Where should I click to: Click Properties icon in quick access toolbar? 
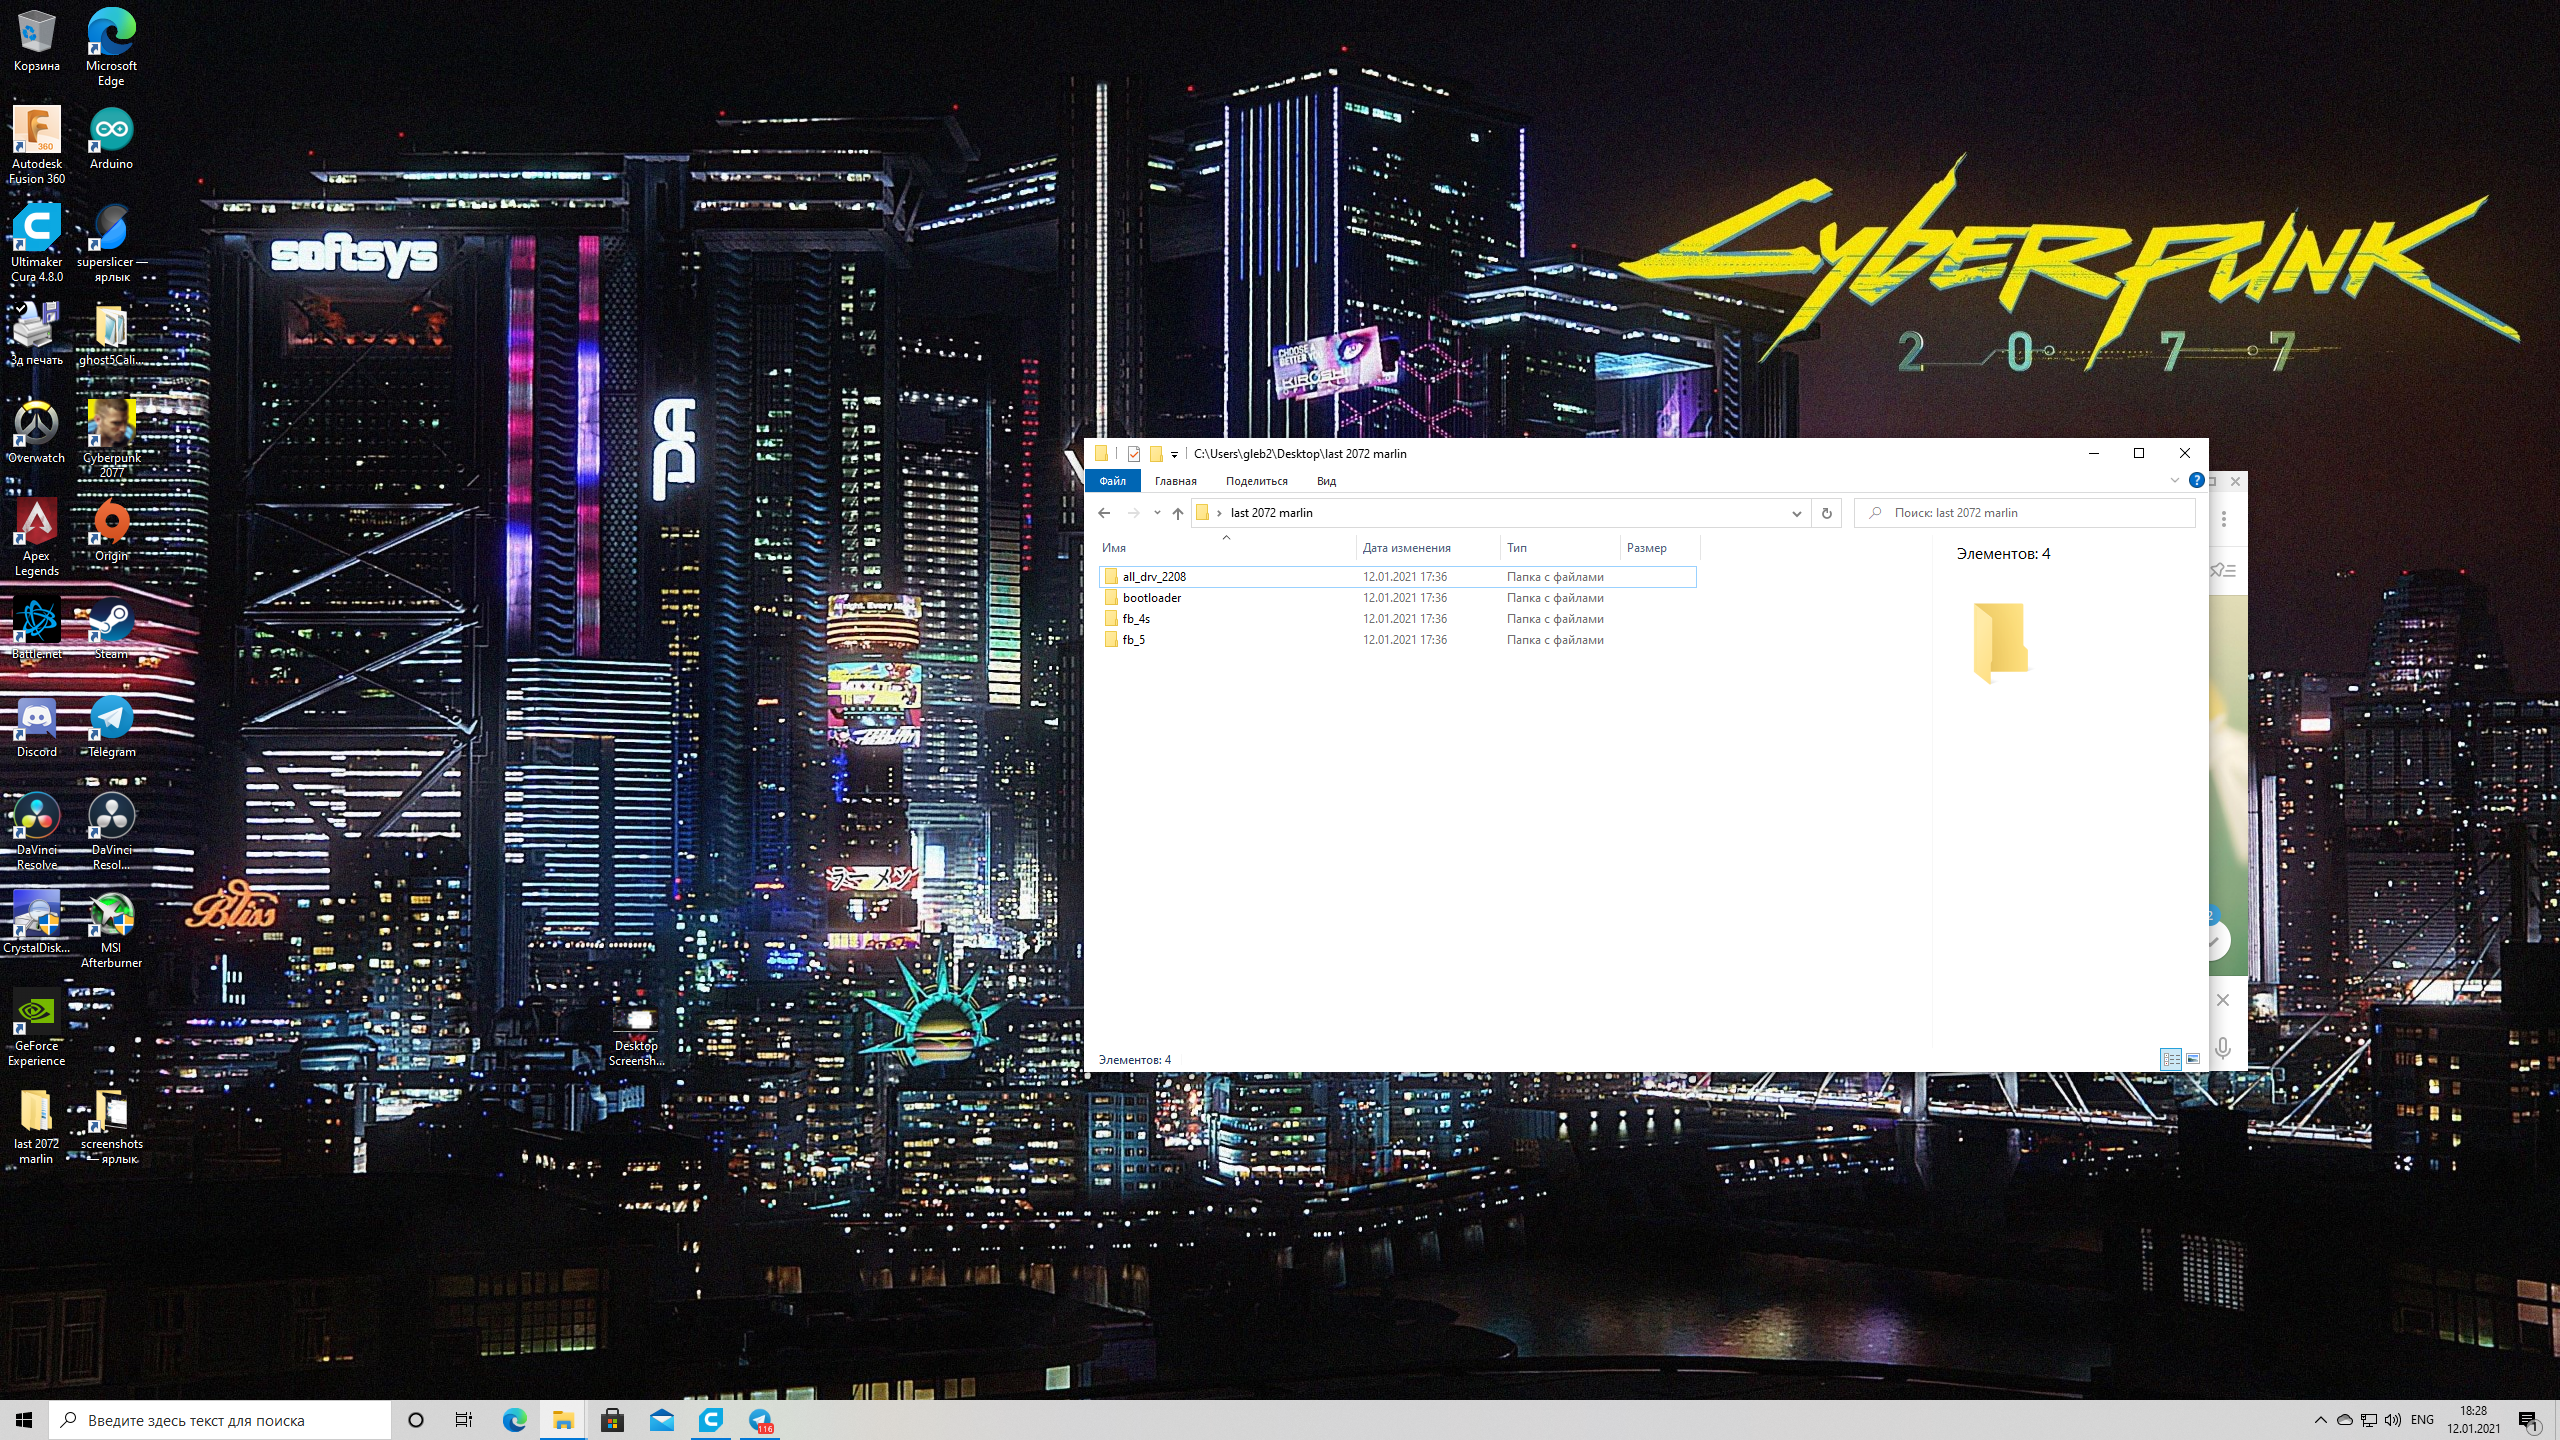tap(1133, 454)
